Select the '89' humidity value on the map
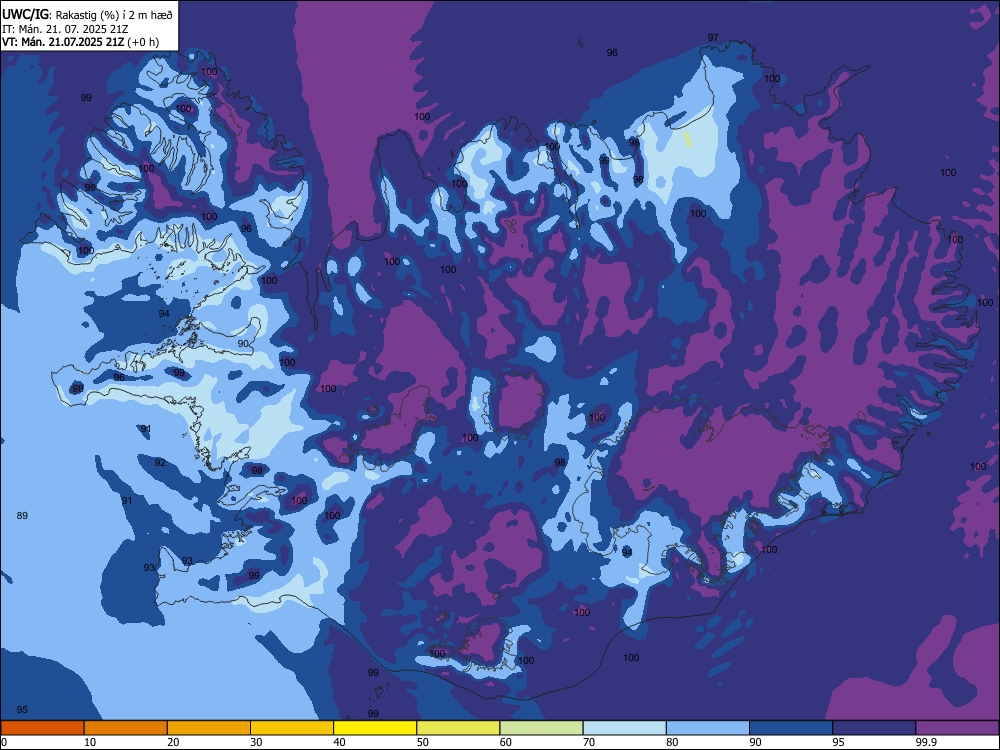 (x=22, y=515)
